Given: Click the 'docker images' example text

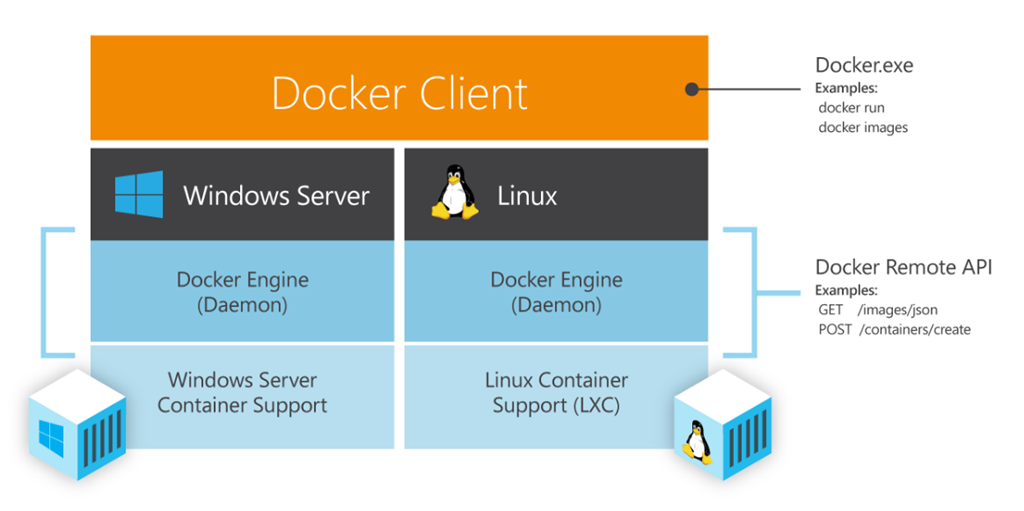Looking at the screenshot, I should click(863, 127).
